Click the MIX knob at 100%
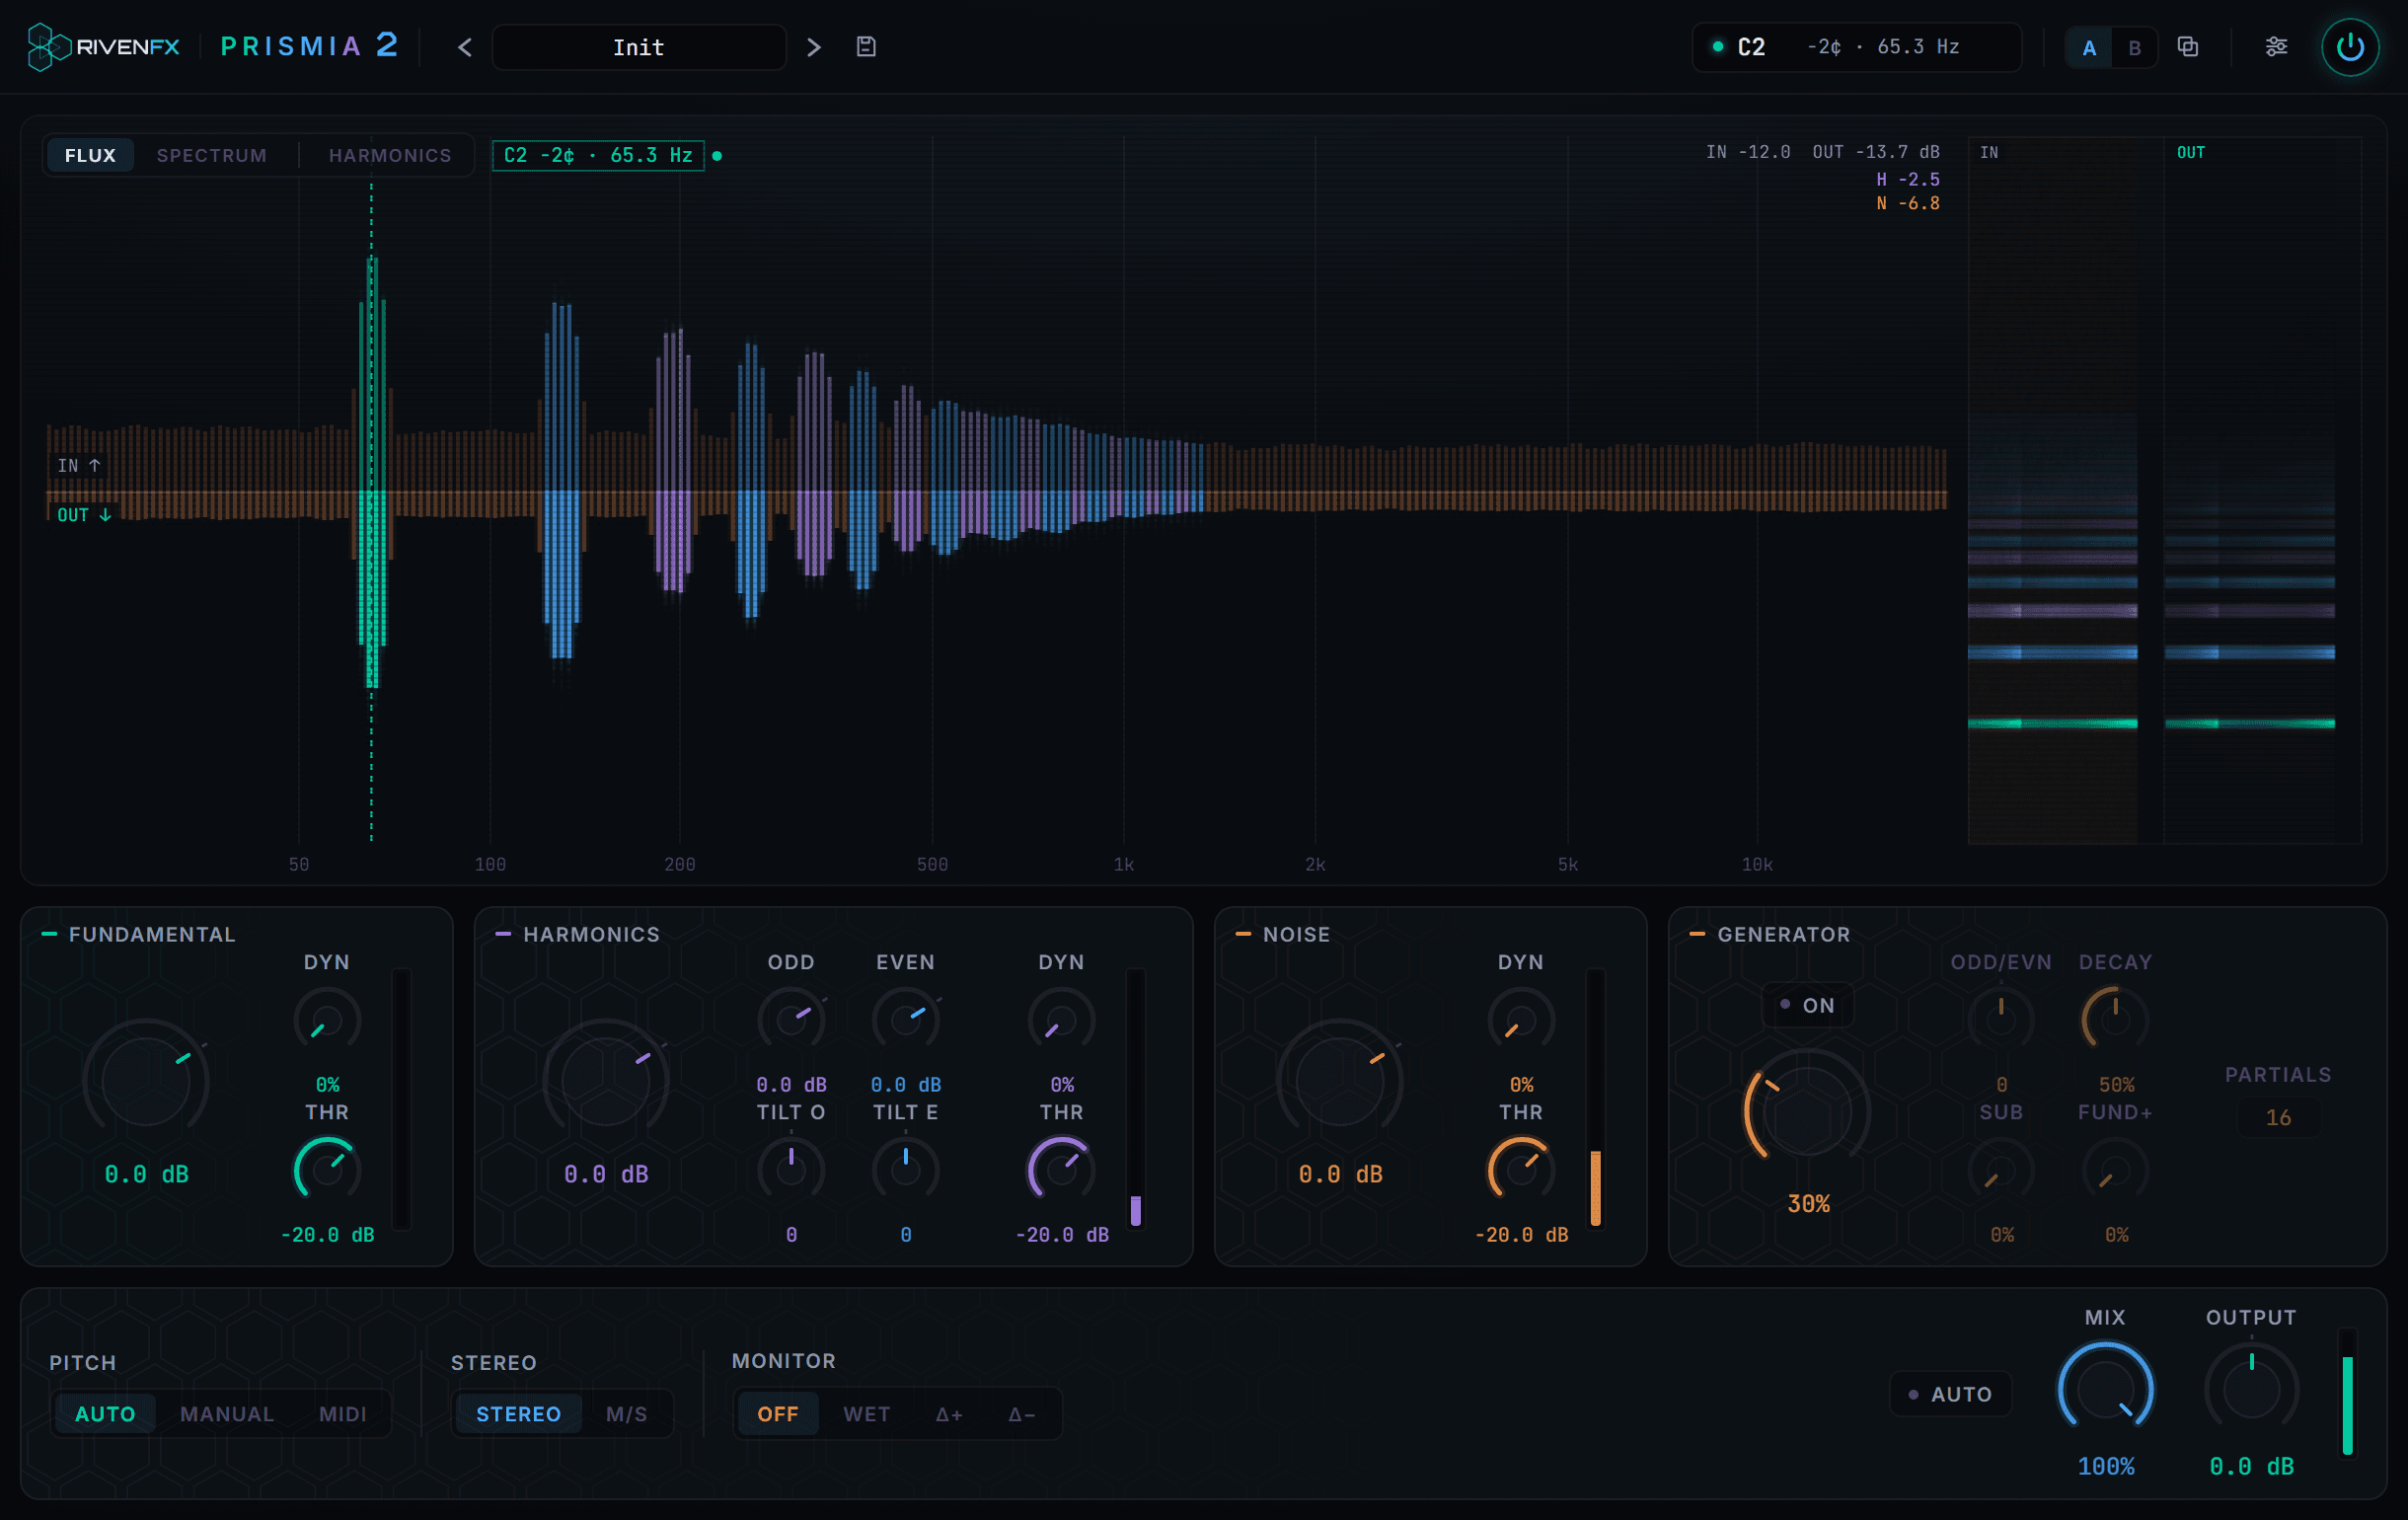 point(2105,1391)
